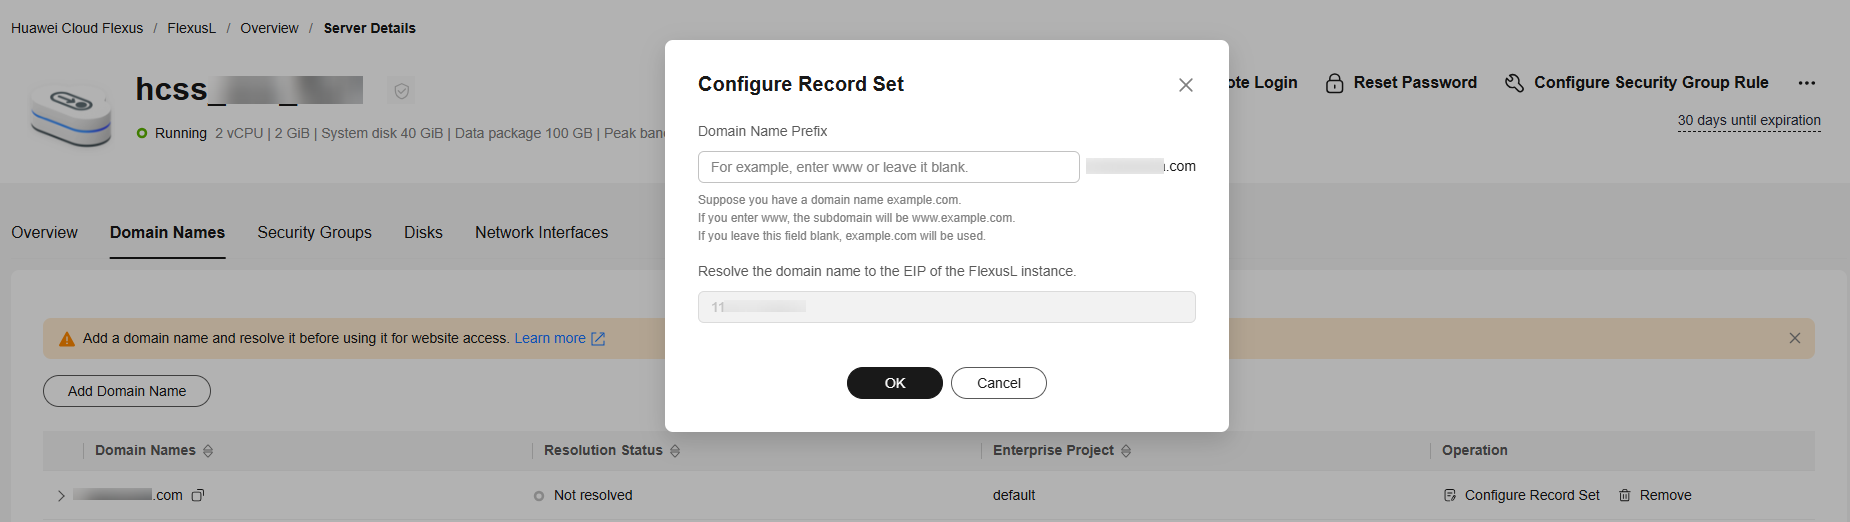Click the FlexusL server thumbnail image
This screenshot has width=1850, height=522.
point(70,114)
